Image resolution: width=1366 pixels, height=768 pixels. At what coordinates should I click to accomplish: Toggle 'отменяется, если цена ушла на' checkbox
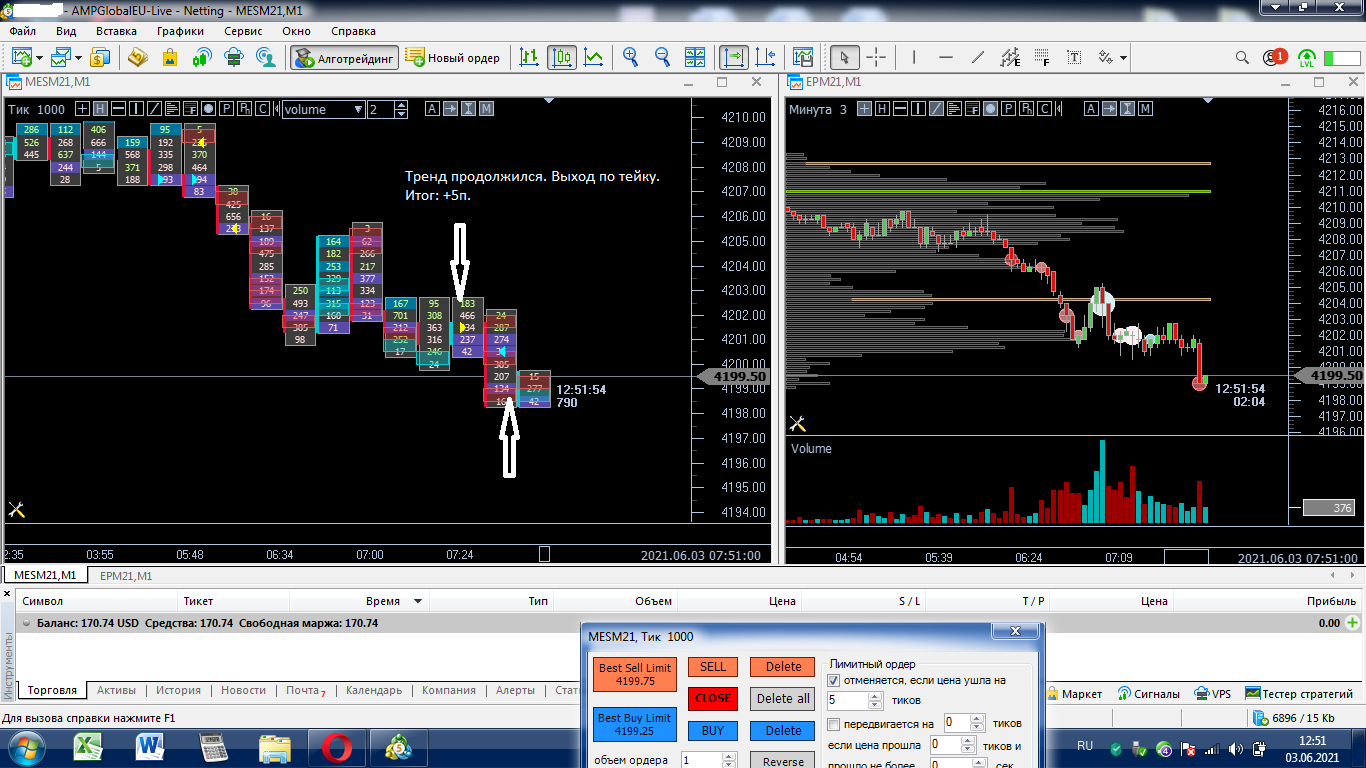[835, 680]
